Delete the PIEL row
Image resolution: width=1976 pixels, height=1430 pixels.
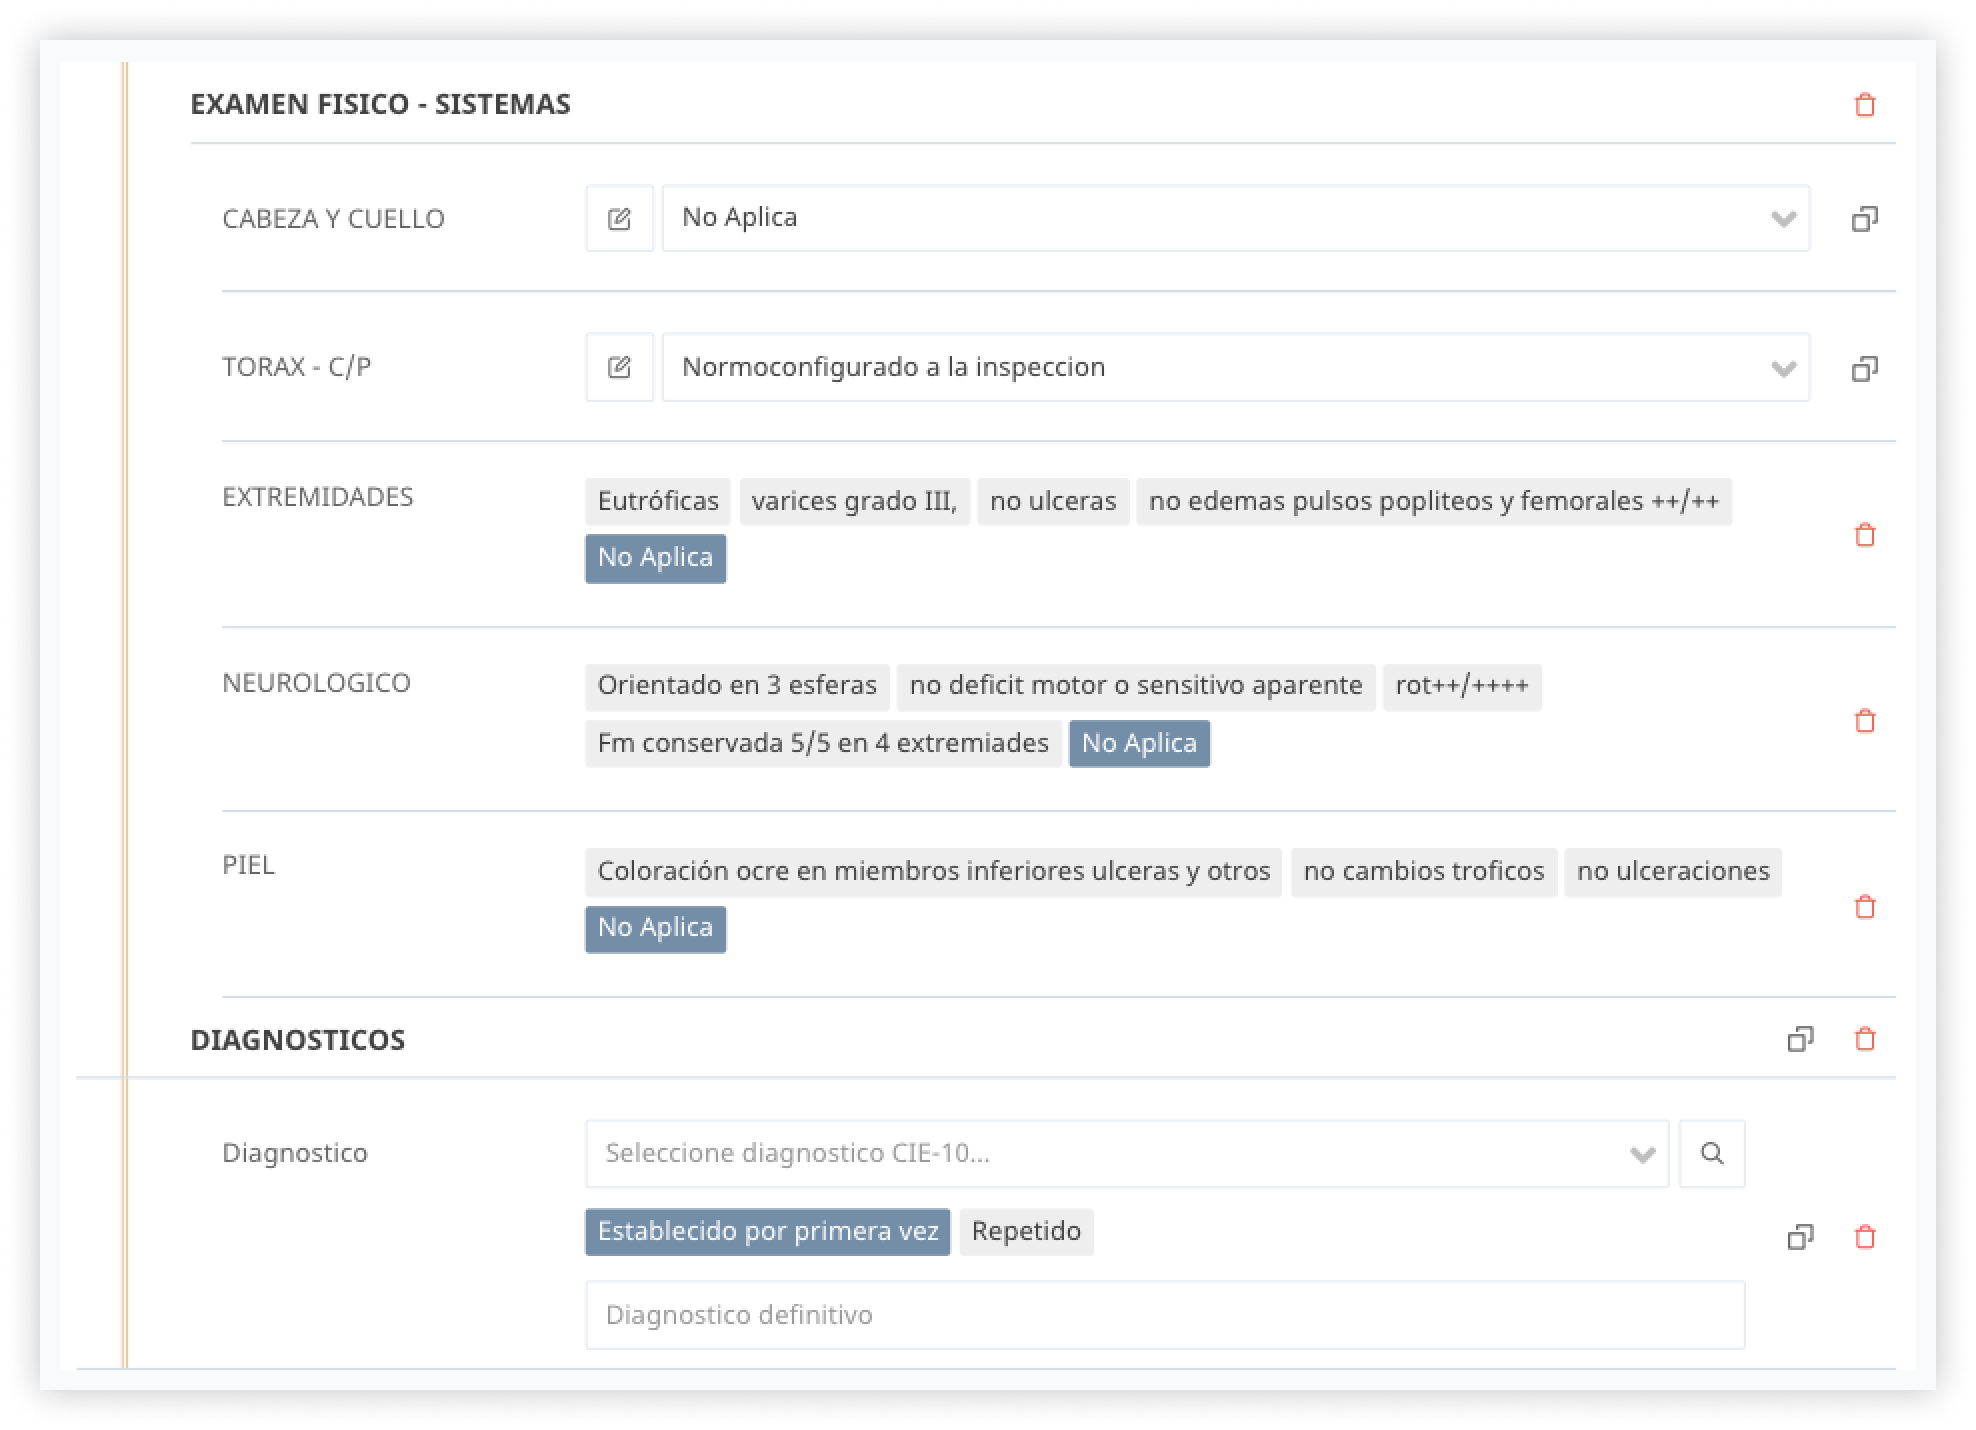coord(1864,907)
